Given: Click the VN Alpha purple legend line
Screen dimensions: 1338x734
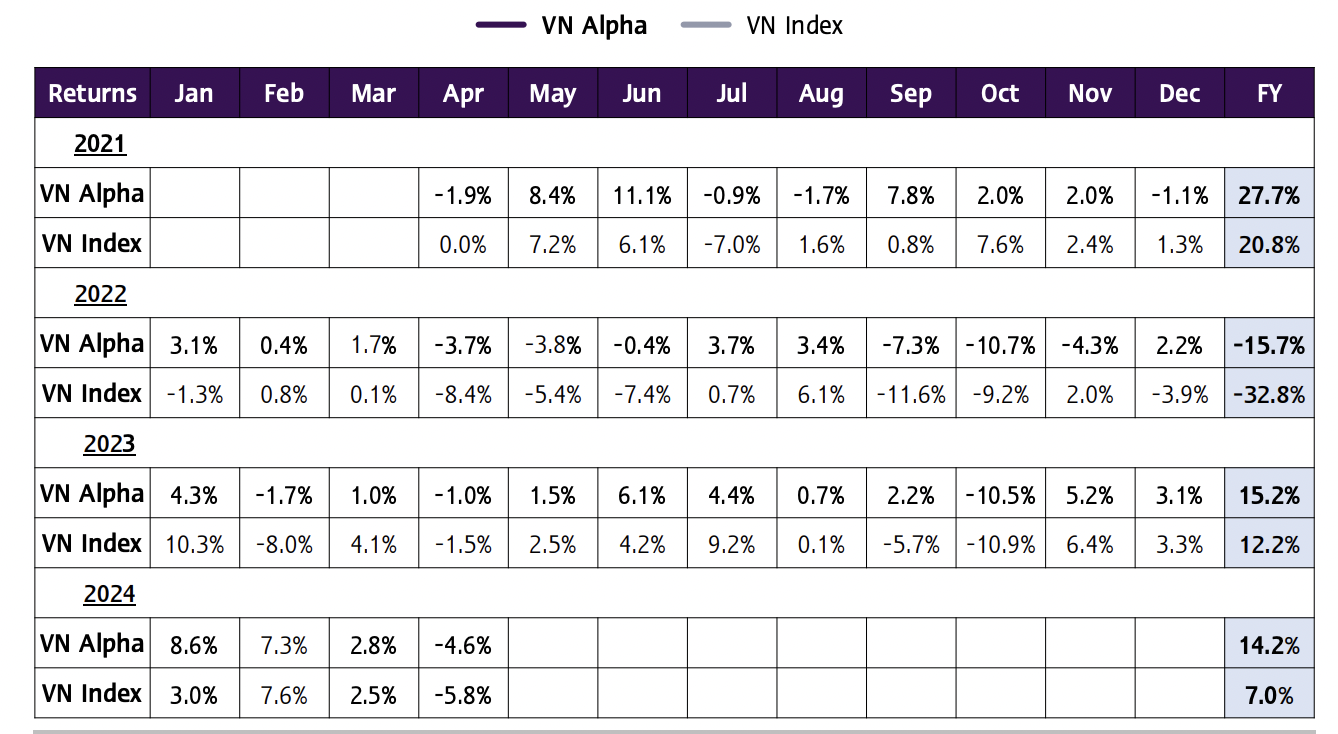Looking at the screenshot, I should click(501, 25).
